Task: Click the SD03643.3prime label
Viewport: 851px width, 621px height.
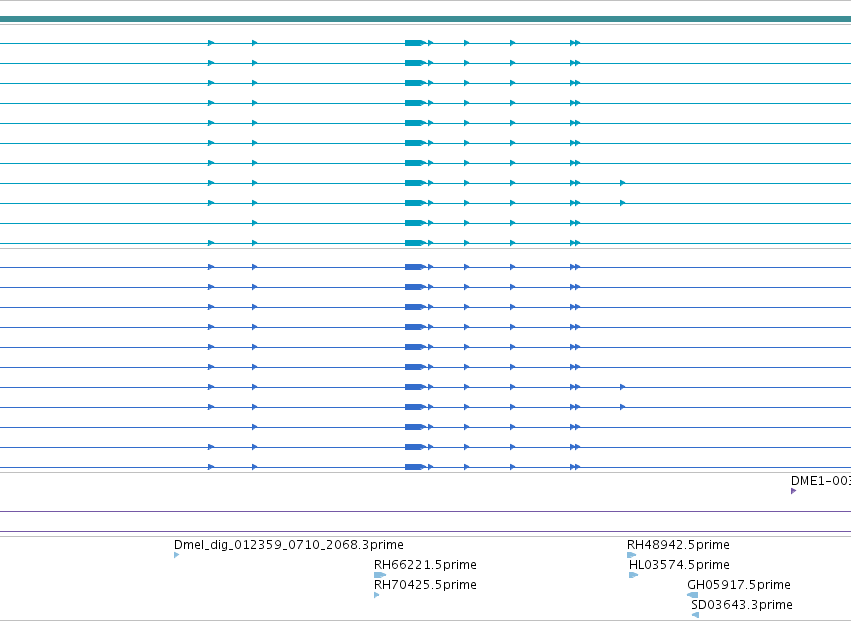Action: point(741,605)
